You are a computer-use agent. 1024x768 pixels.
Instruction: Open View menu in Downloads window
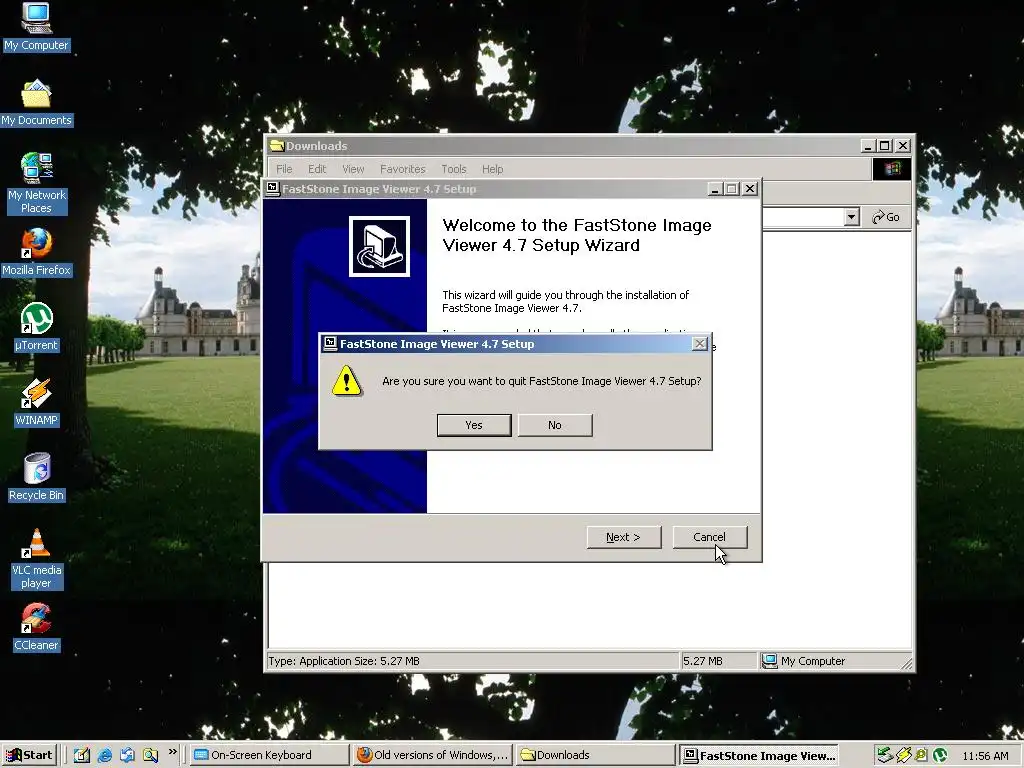point(353,169)
